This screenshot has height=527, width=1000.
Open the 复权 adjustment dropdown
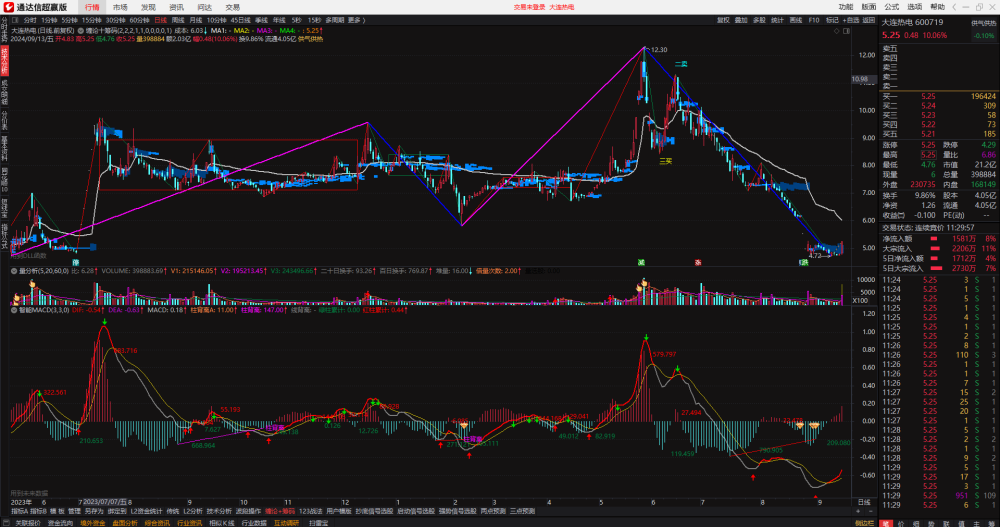pos(723,20)
